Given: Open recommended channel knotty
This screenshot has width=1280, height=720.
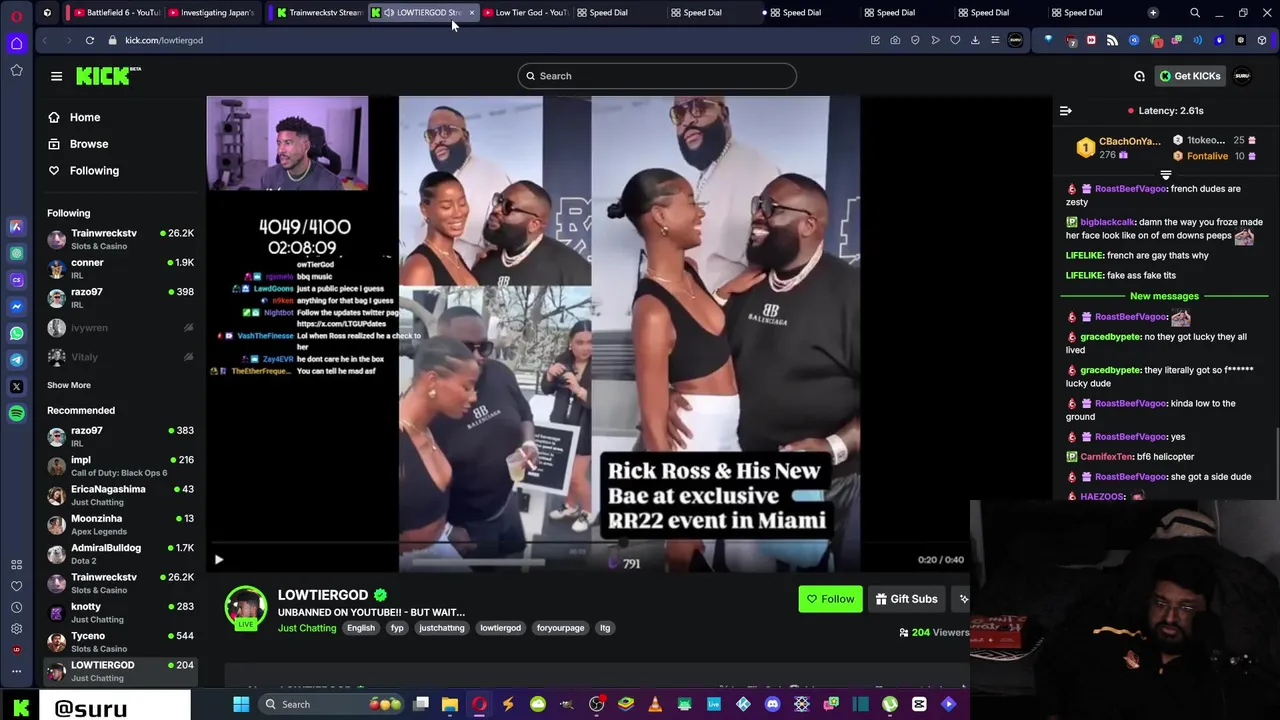Looking at the screenshot, I should point(120,612).
